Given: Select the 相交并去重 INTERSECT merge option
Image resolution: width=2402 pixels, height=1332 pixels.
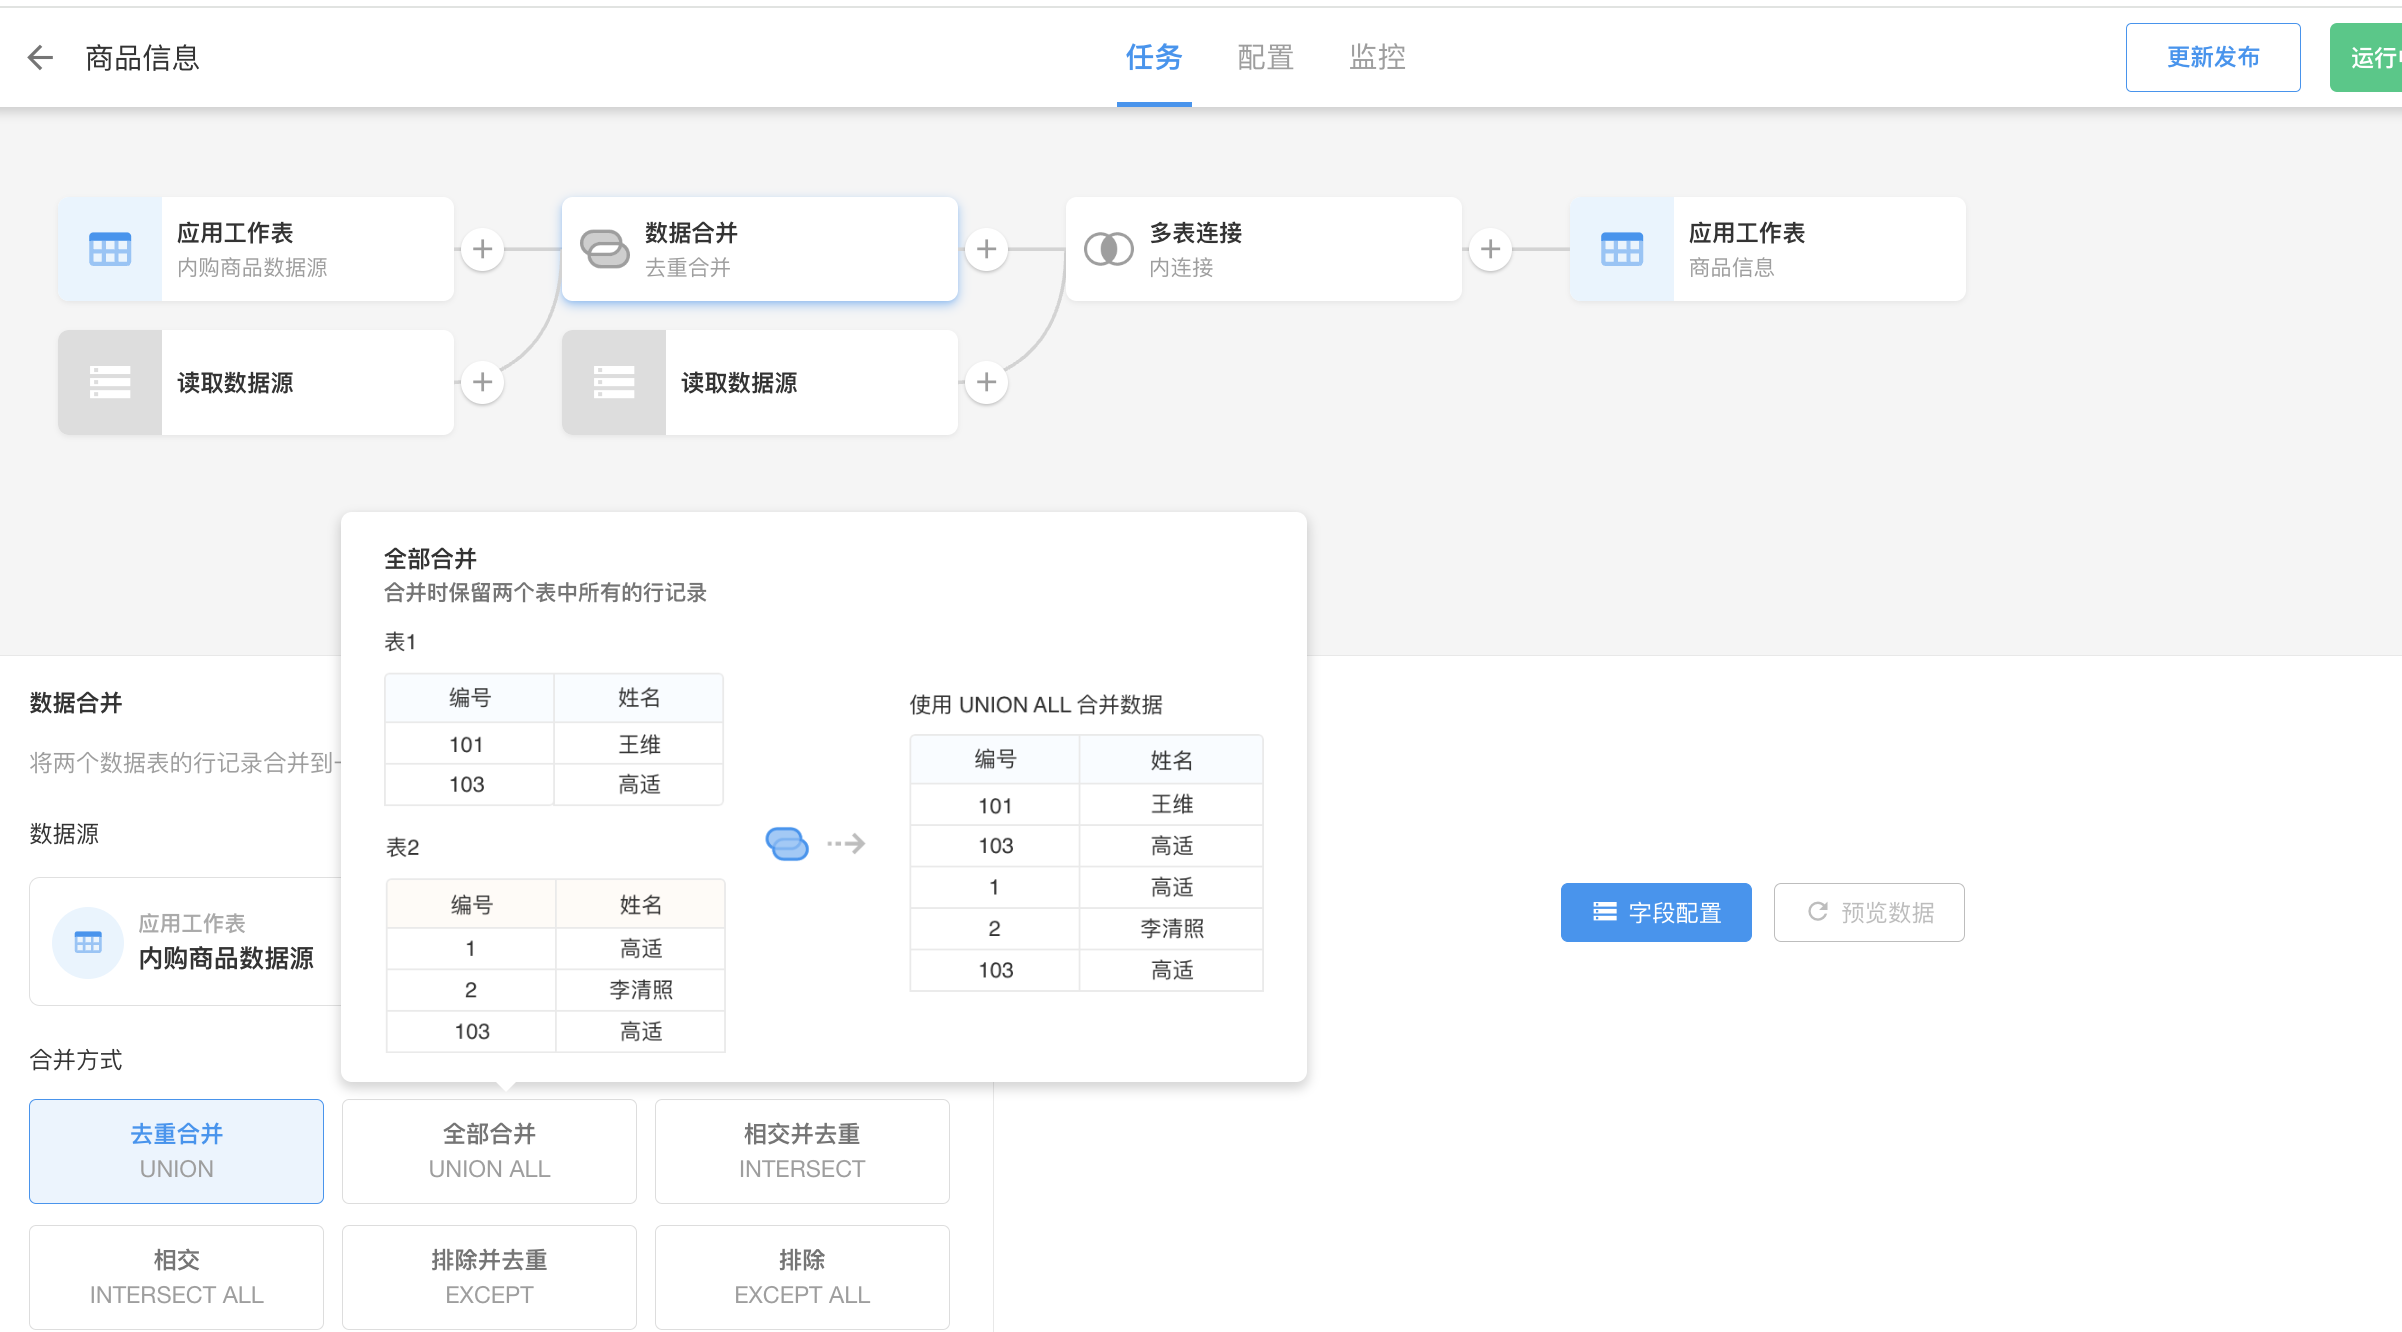Looking at the screenshot, I should [802, 1151].
